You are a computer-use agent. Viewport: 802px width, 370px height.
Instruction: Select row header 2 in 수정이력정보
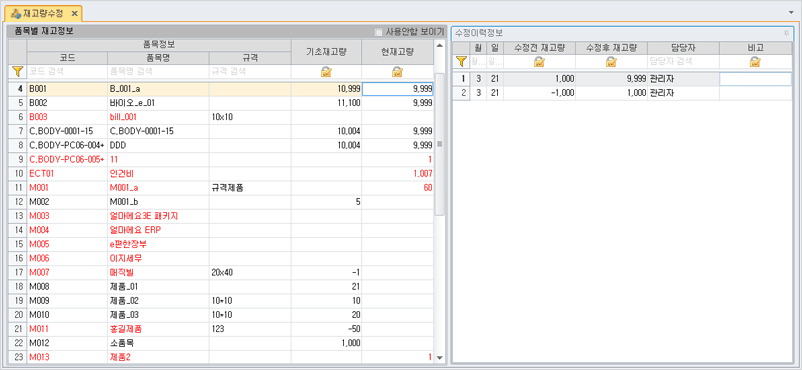coord(461,94)
